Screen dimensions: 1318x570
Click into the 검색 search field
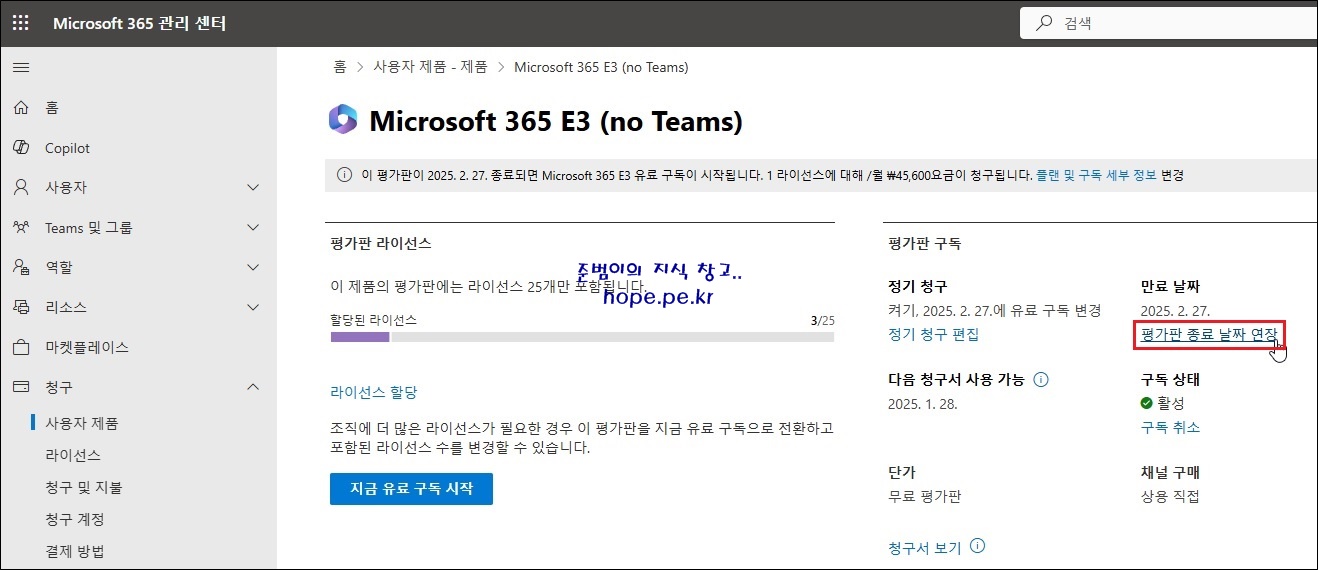pos(1168,22)
